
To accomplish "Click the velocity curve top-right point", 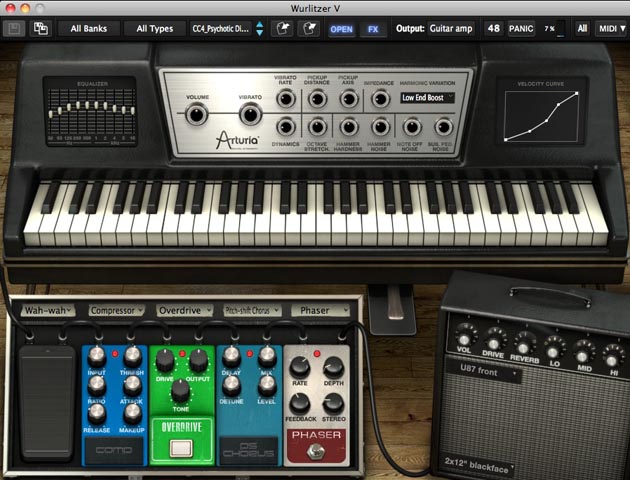I will click(577, 93).
